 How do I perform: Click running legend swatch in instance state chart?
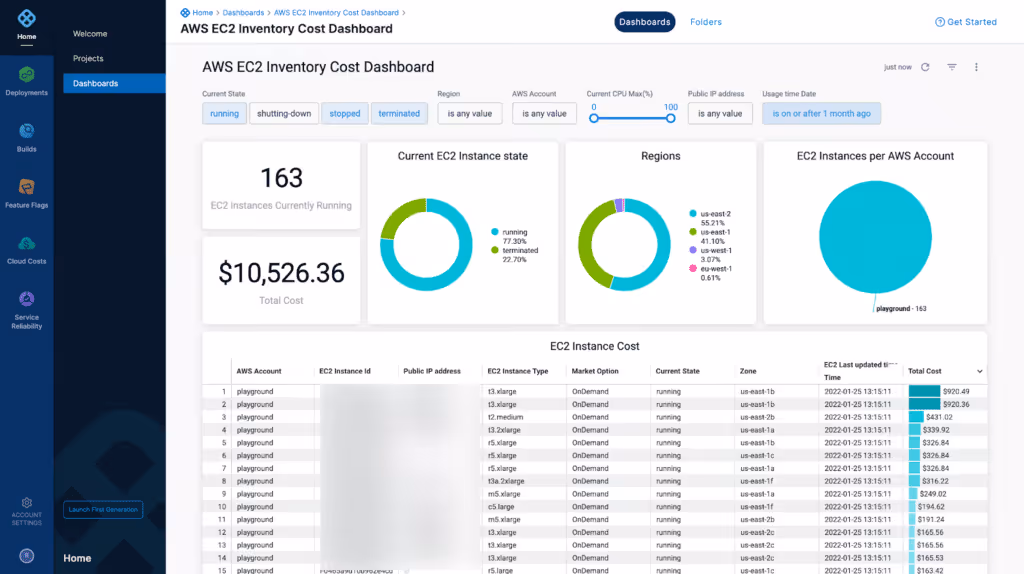point(495,232)
